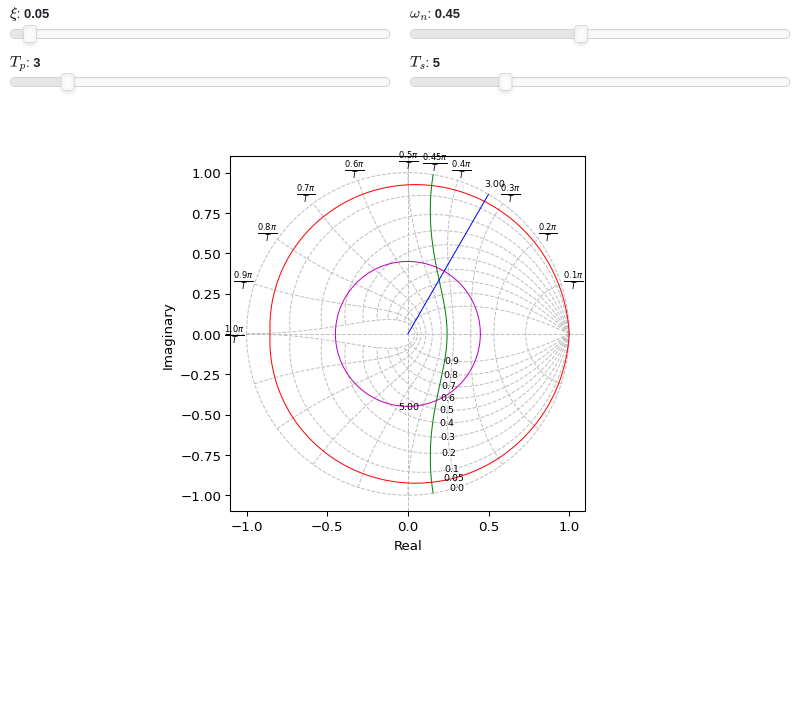The width and height of the screenshot is (800, 725).
Task: Click the ωn natural frequency slider handle
Action: (581, 34)
